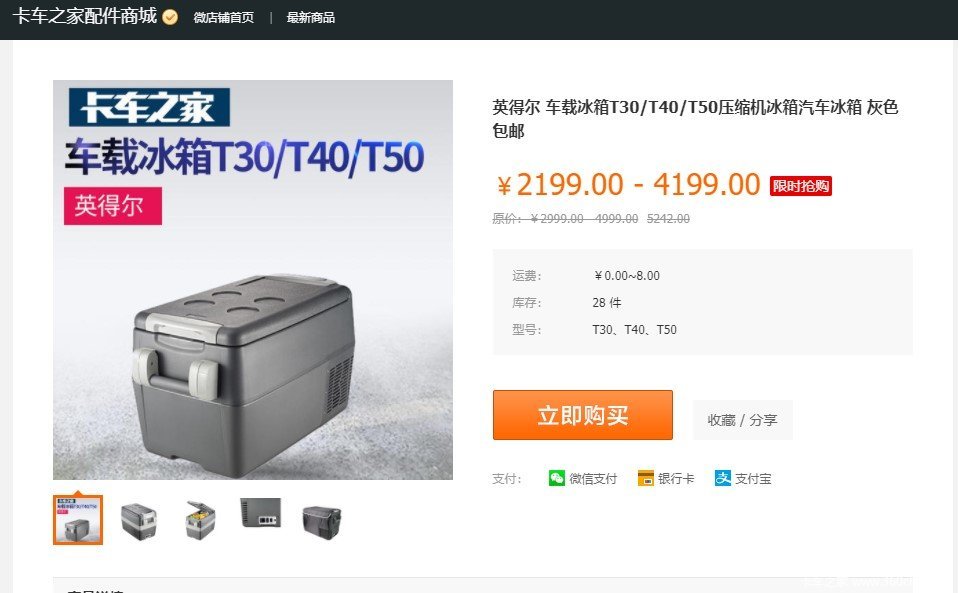Select the second thumbnail of closed cooler
The image size is (958, 593).
[139, 520]
